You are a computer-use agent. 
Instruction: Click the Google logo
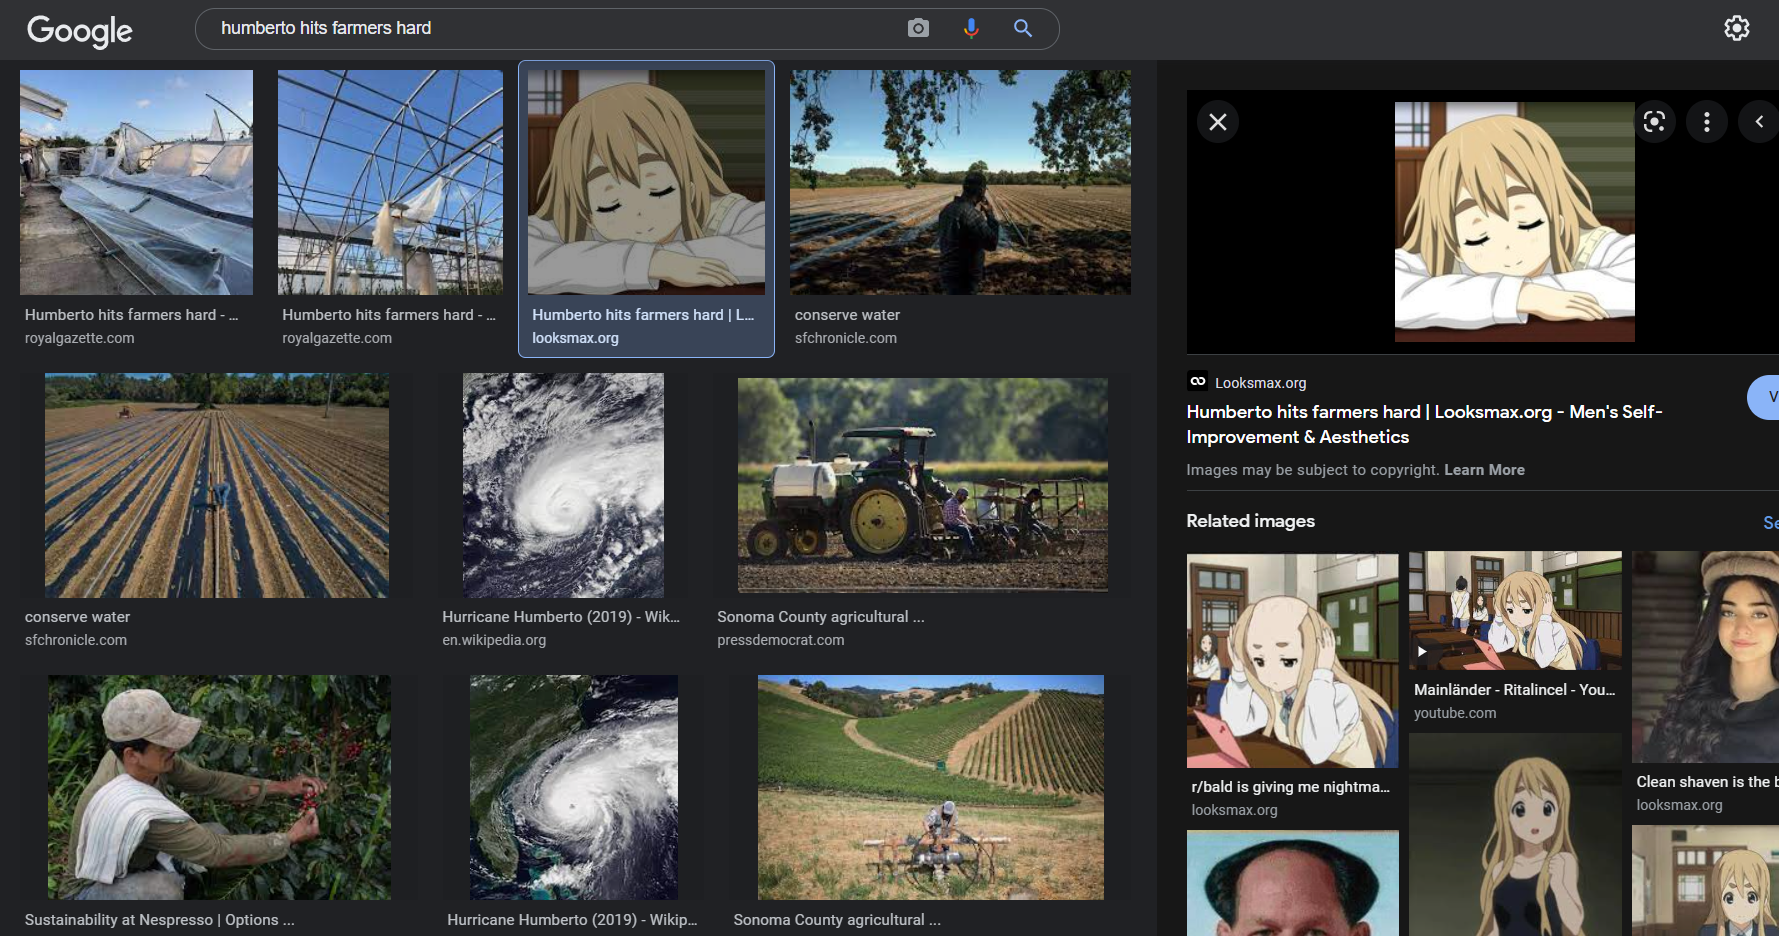[x=79, y=30]
